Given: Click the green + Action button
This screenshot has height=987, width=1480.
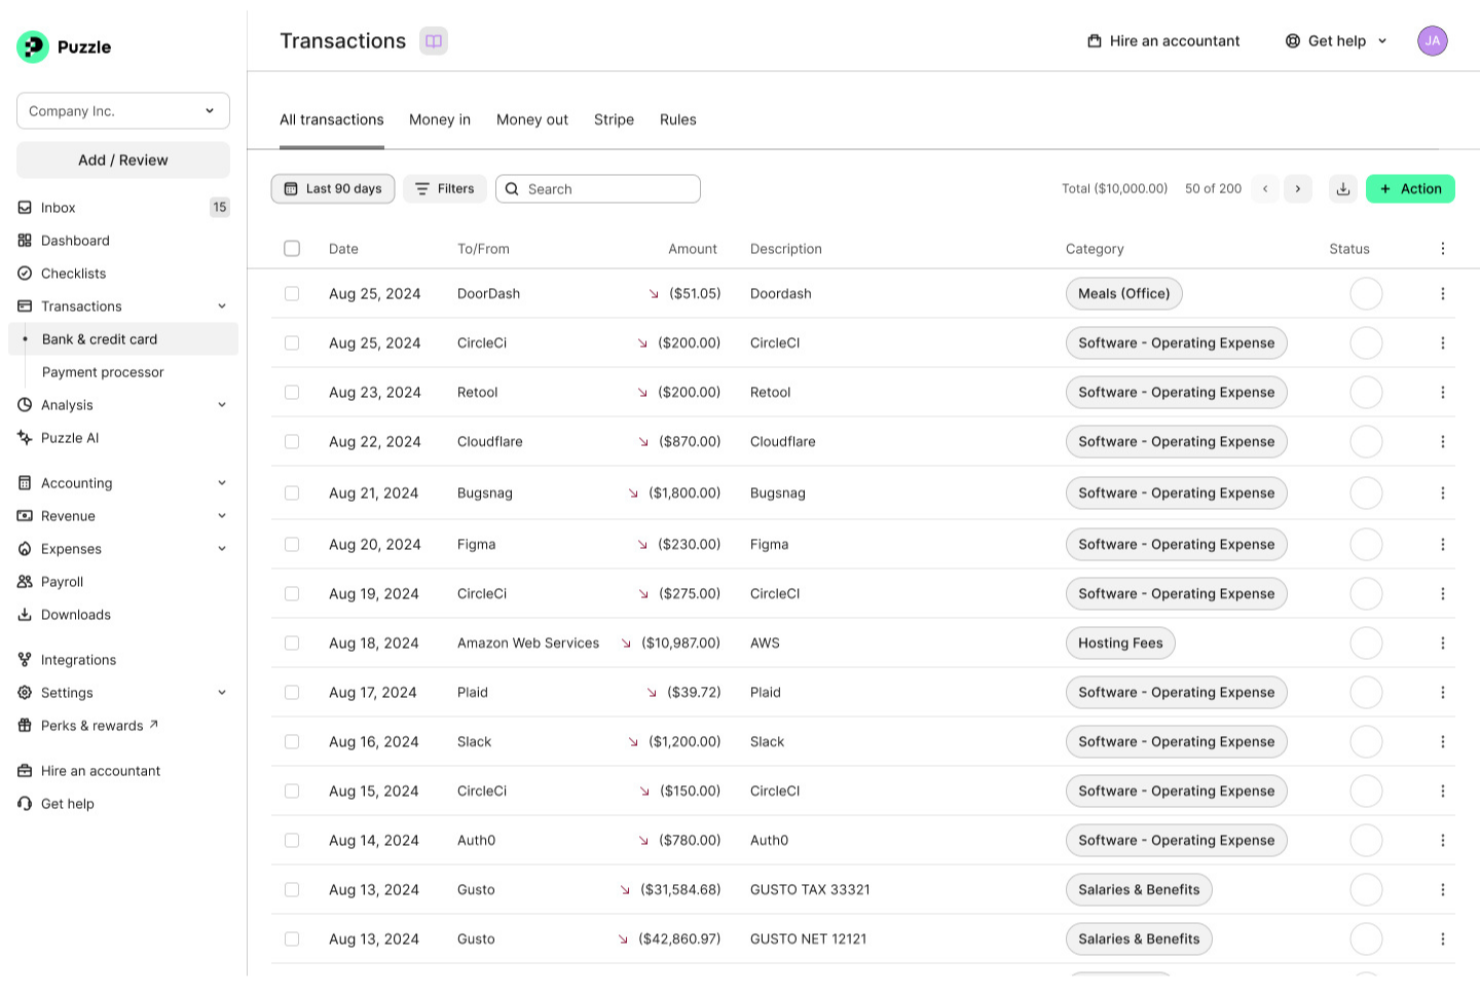Looking at the screenshot, I should [x=1410, y=188].
